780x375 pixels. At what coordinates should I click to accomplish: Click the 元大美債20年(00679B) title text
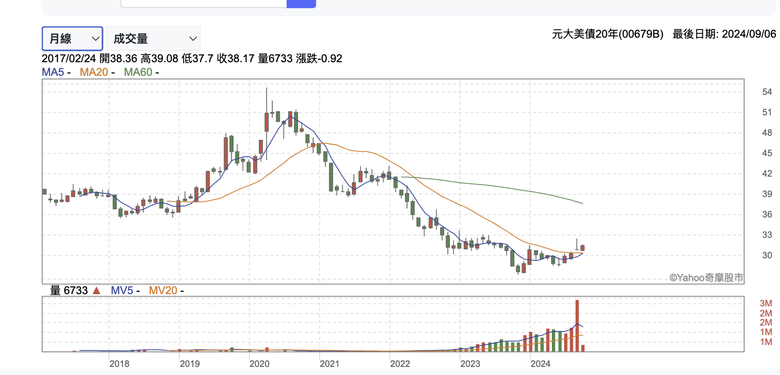click(x=608, y=34)
